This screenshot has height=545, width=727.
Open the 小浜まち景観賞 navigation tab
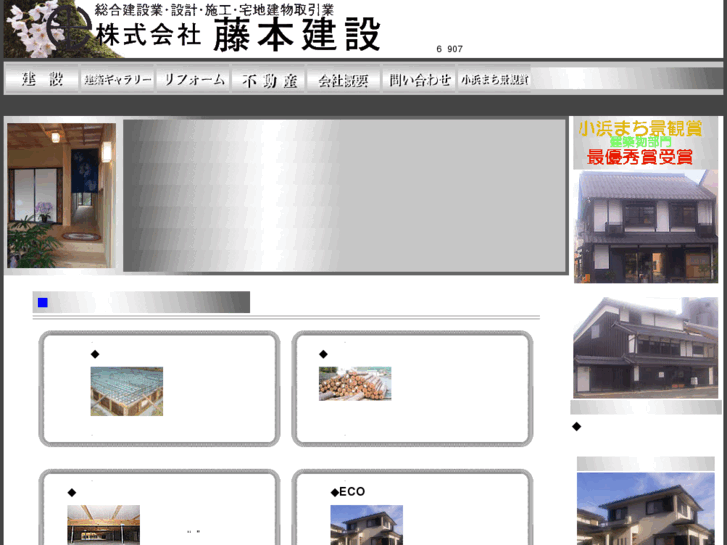click(494, 79)
